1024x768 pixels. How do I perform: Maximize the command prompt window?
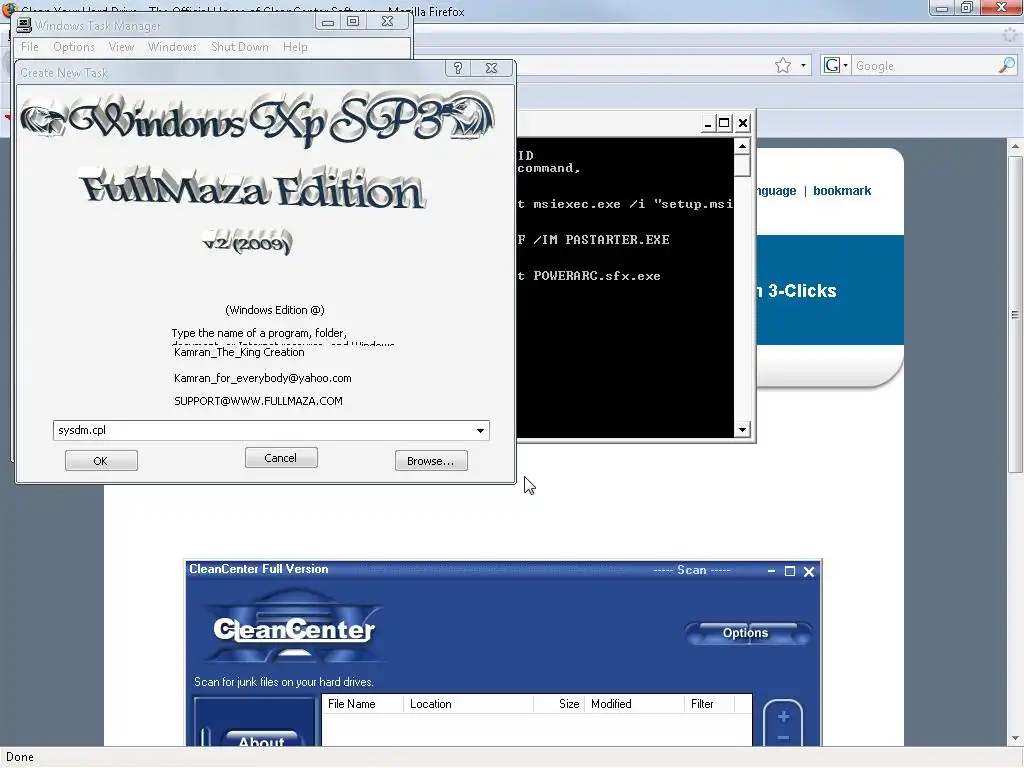pyautogui.click(x=724, y=123)
